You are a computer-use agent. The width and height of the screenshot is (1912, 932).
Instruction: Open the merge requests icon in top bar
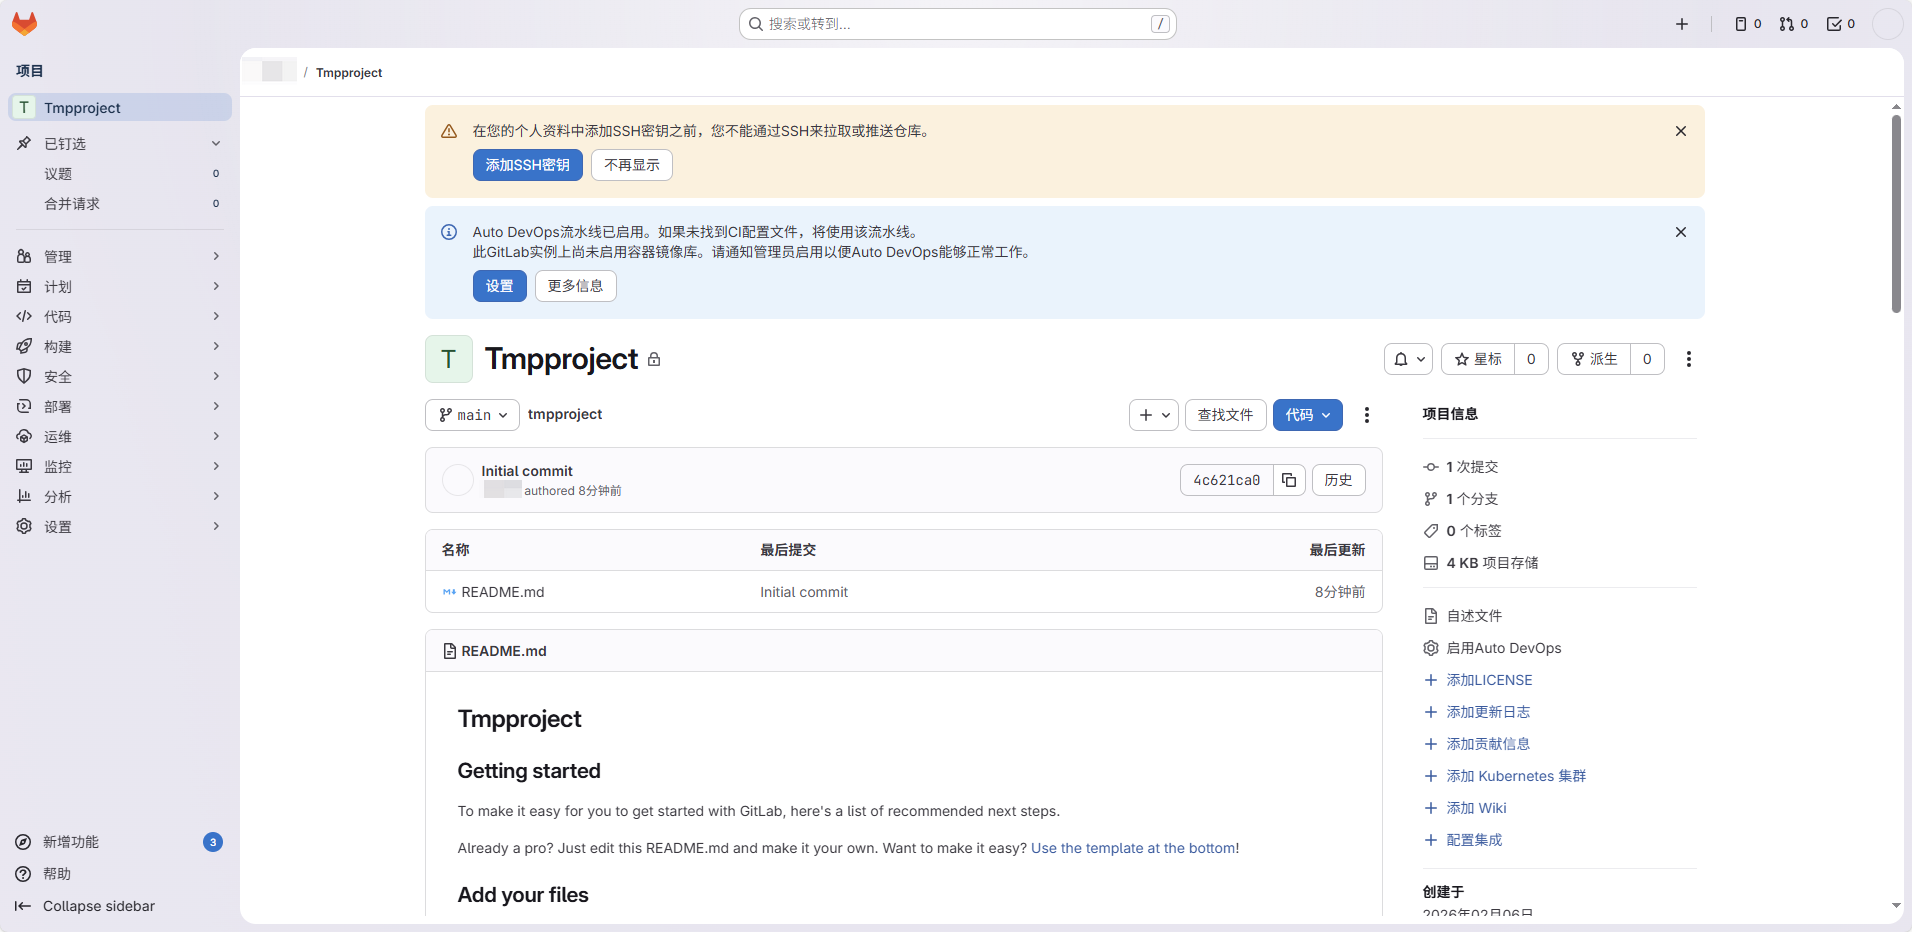(x=1793, y=24)
